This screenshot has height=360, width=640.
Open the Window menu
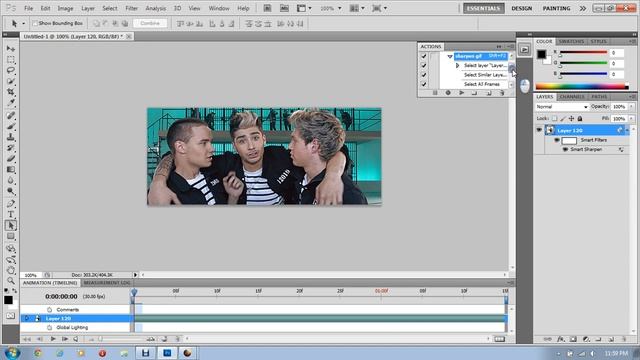[x=219, y=8]
